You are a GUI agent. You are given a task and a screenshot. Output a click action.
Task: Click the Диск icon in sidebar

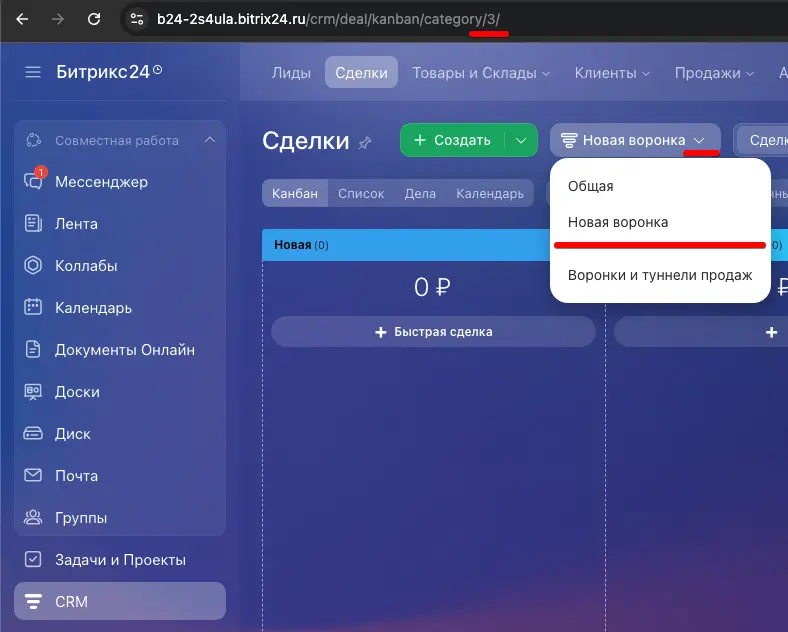pos(33,434)
